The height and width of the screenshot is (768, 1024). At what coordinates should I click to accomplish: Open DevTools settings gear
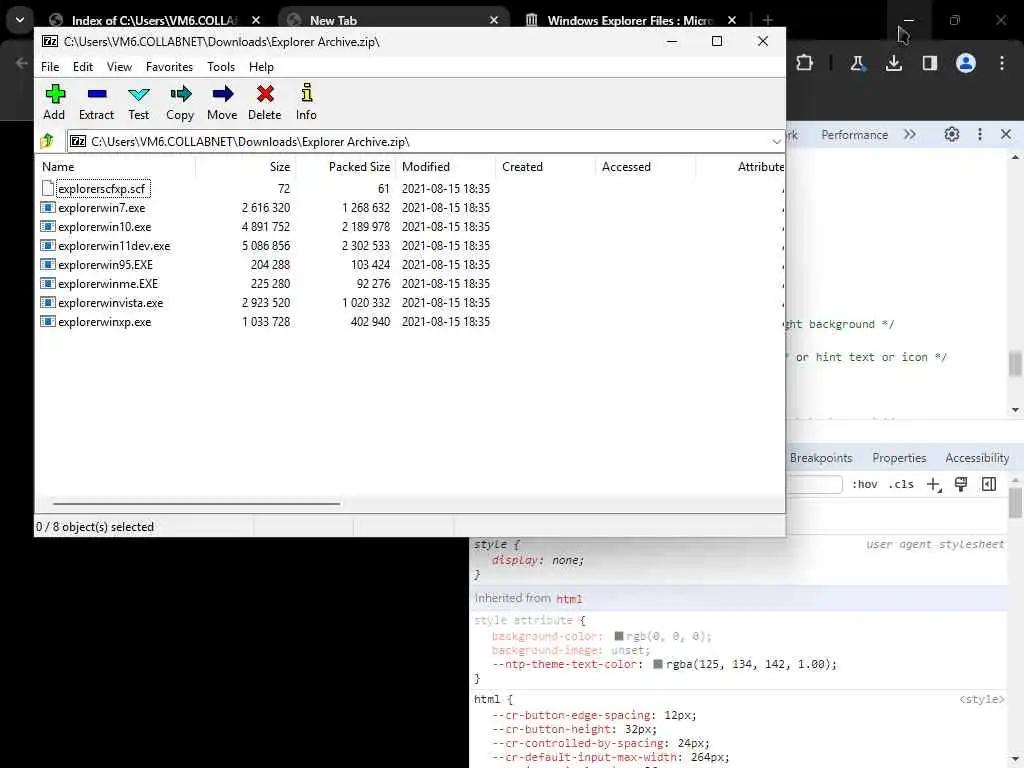tap(952, 135)
